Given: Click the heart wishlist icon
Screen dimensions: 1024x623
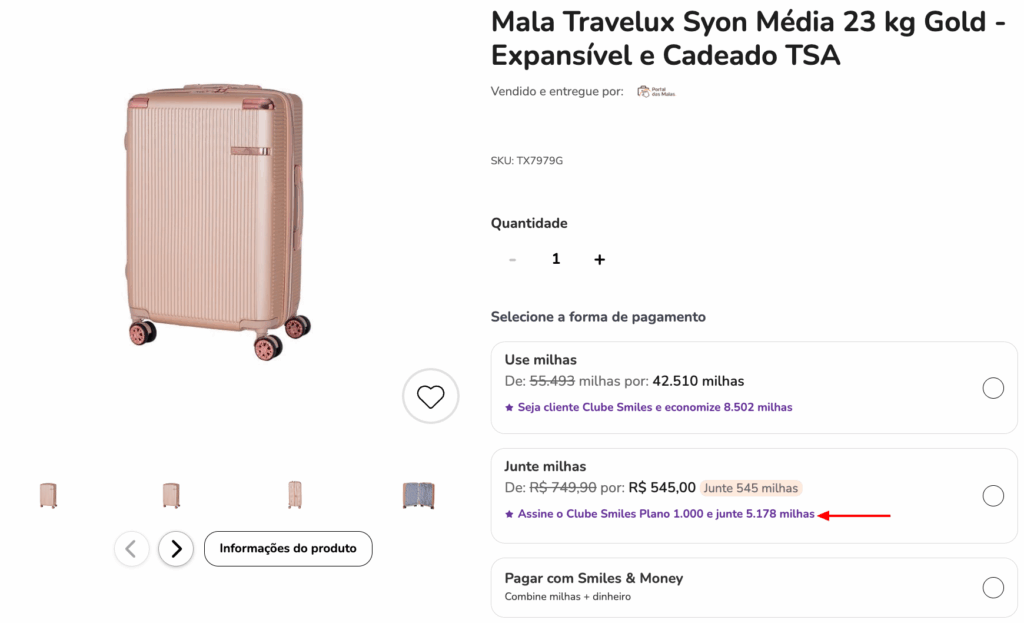Looking at the screenshot, I should (430, 396).
